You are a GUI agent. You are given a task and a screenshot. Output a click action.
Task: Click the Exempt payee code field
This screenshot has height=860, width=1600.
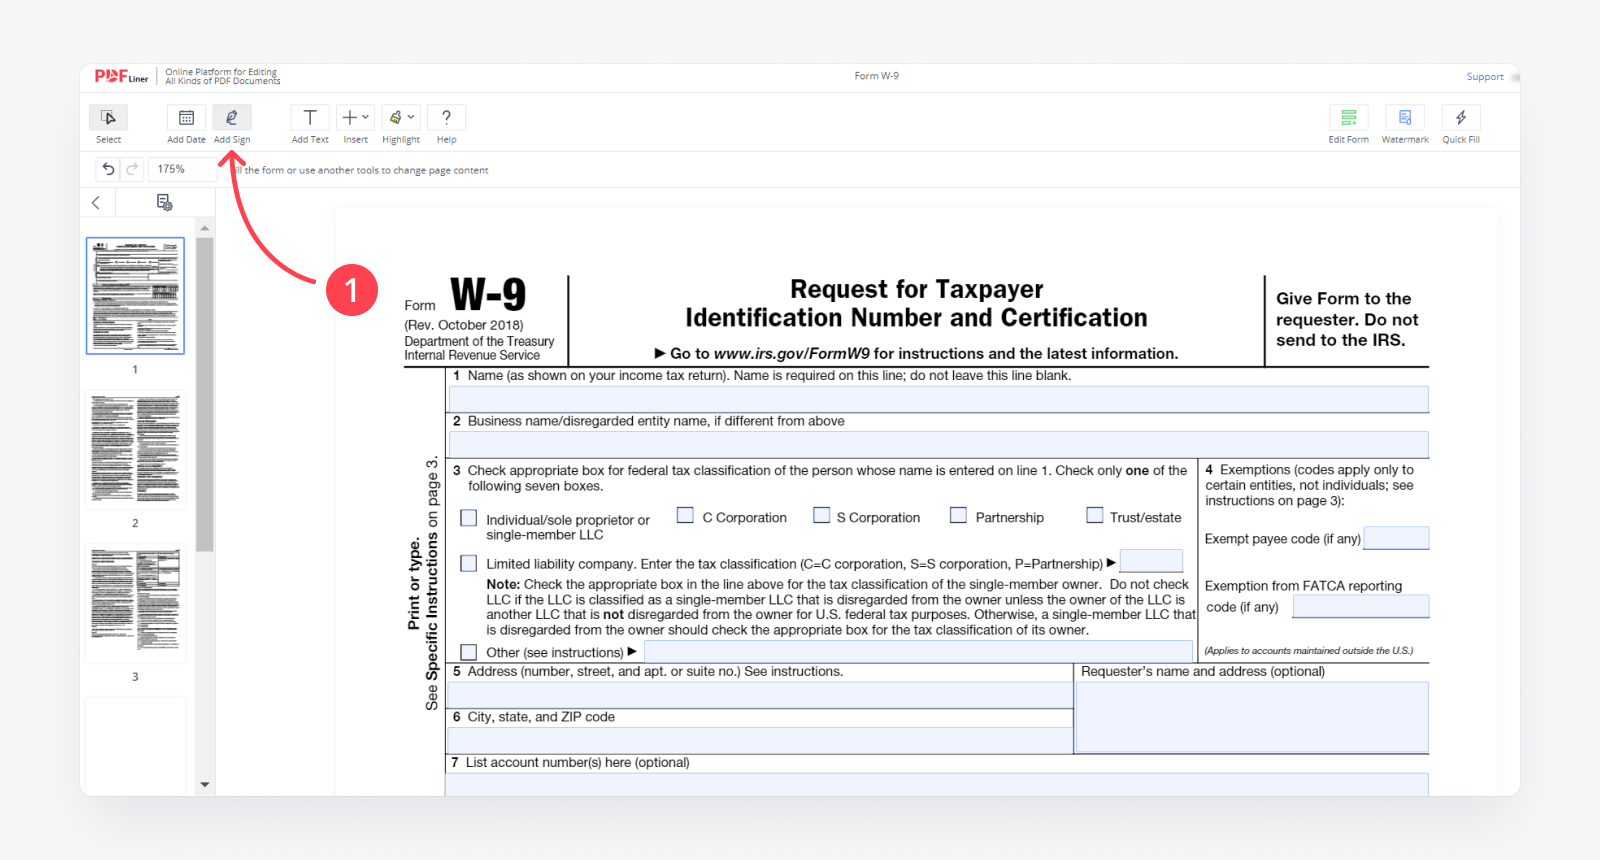pyautogui.click(x=1396, y=538)
